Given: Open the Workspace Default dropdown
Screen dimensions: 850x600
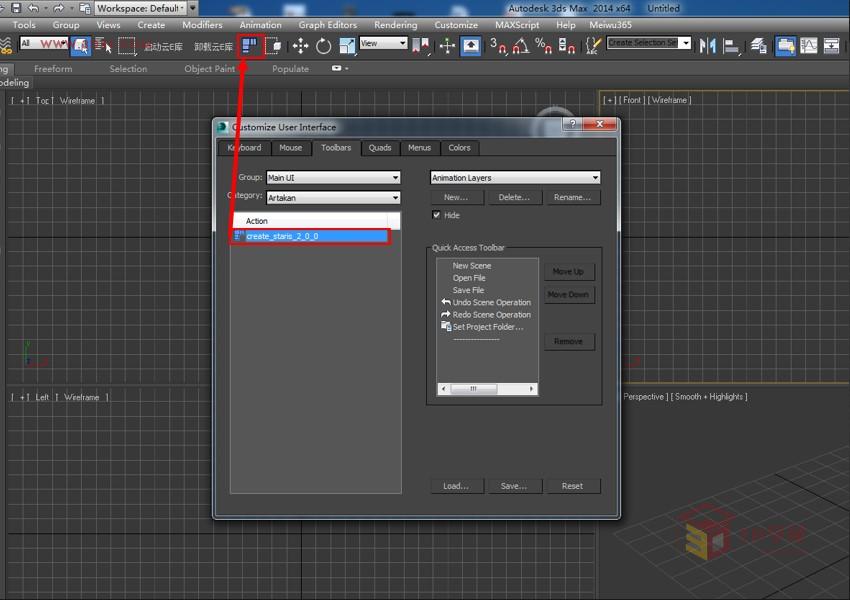Looking at the screenshot, I should pyautogui.click(x=140, y=8).
